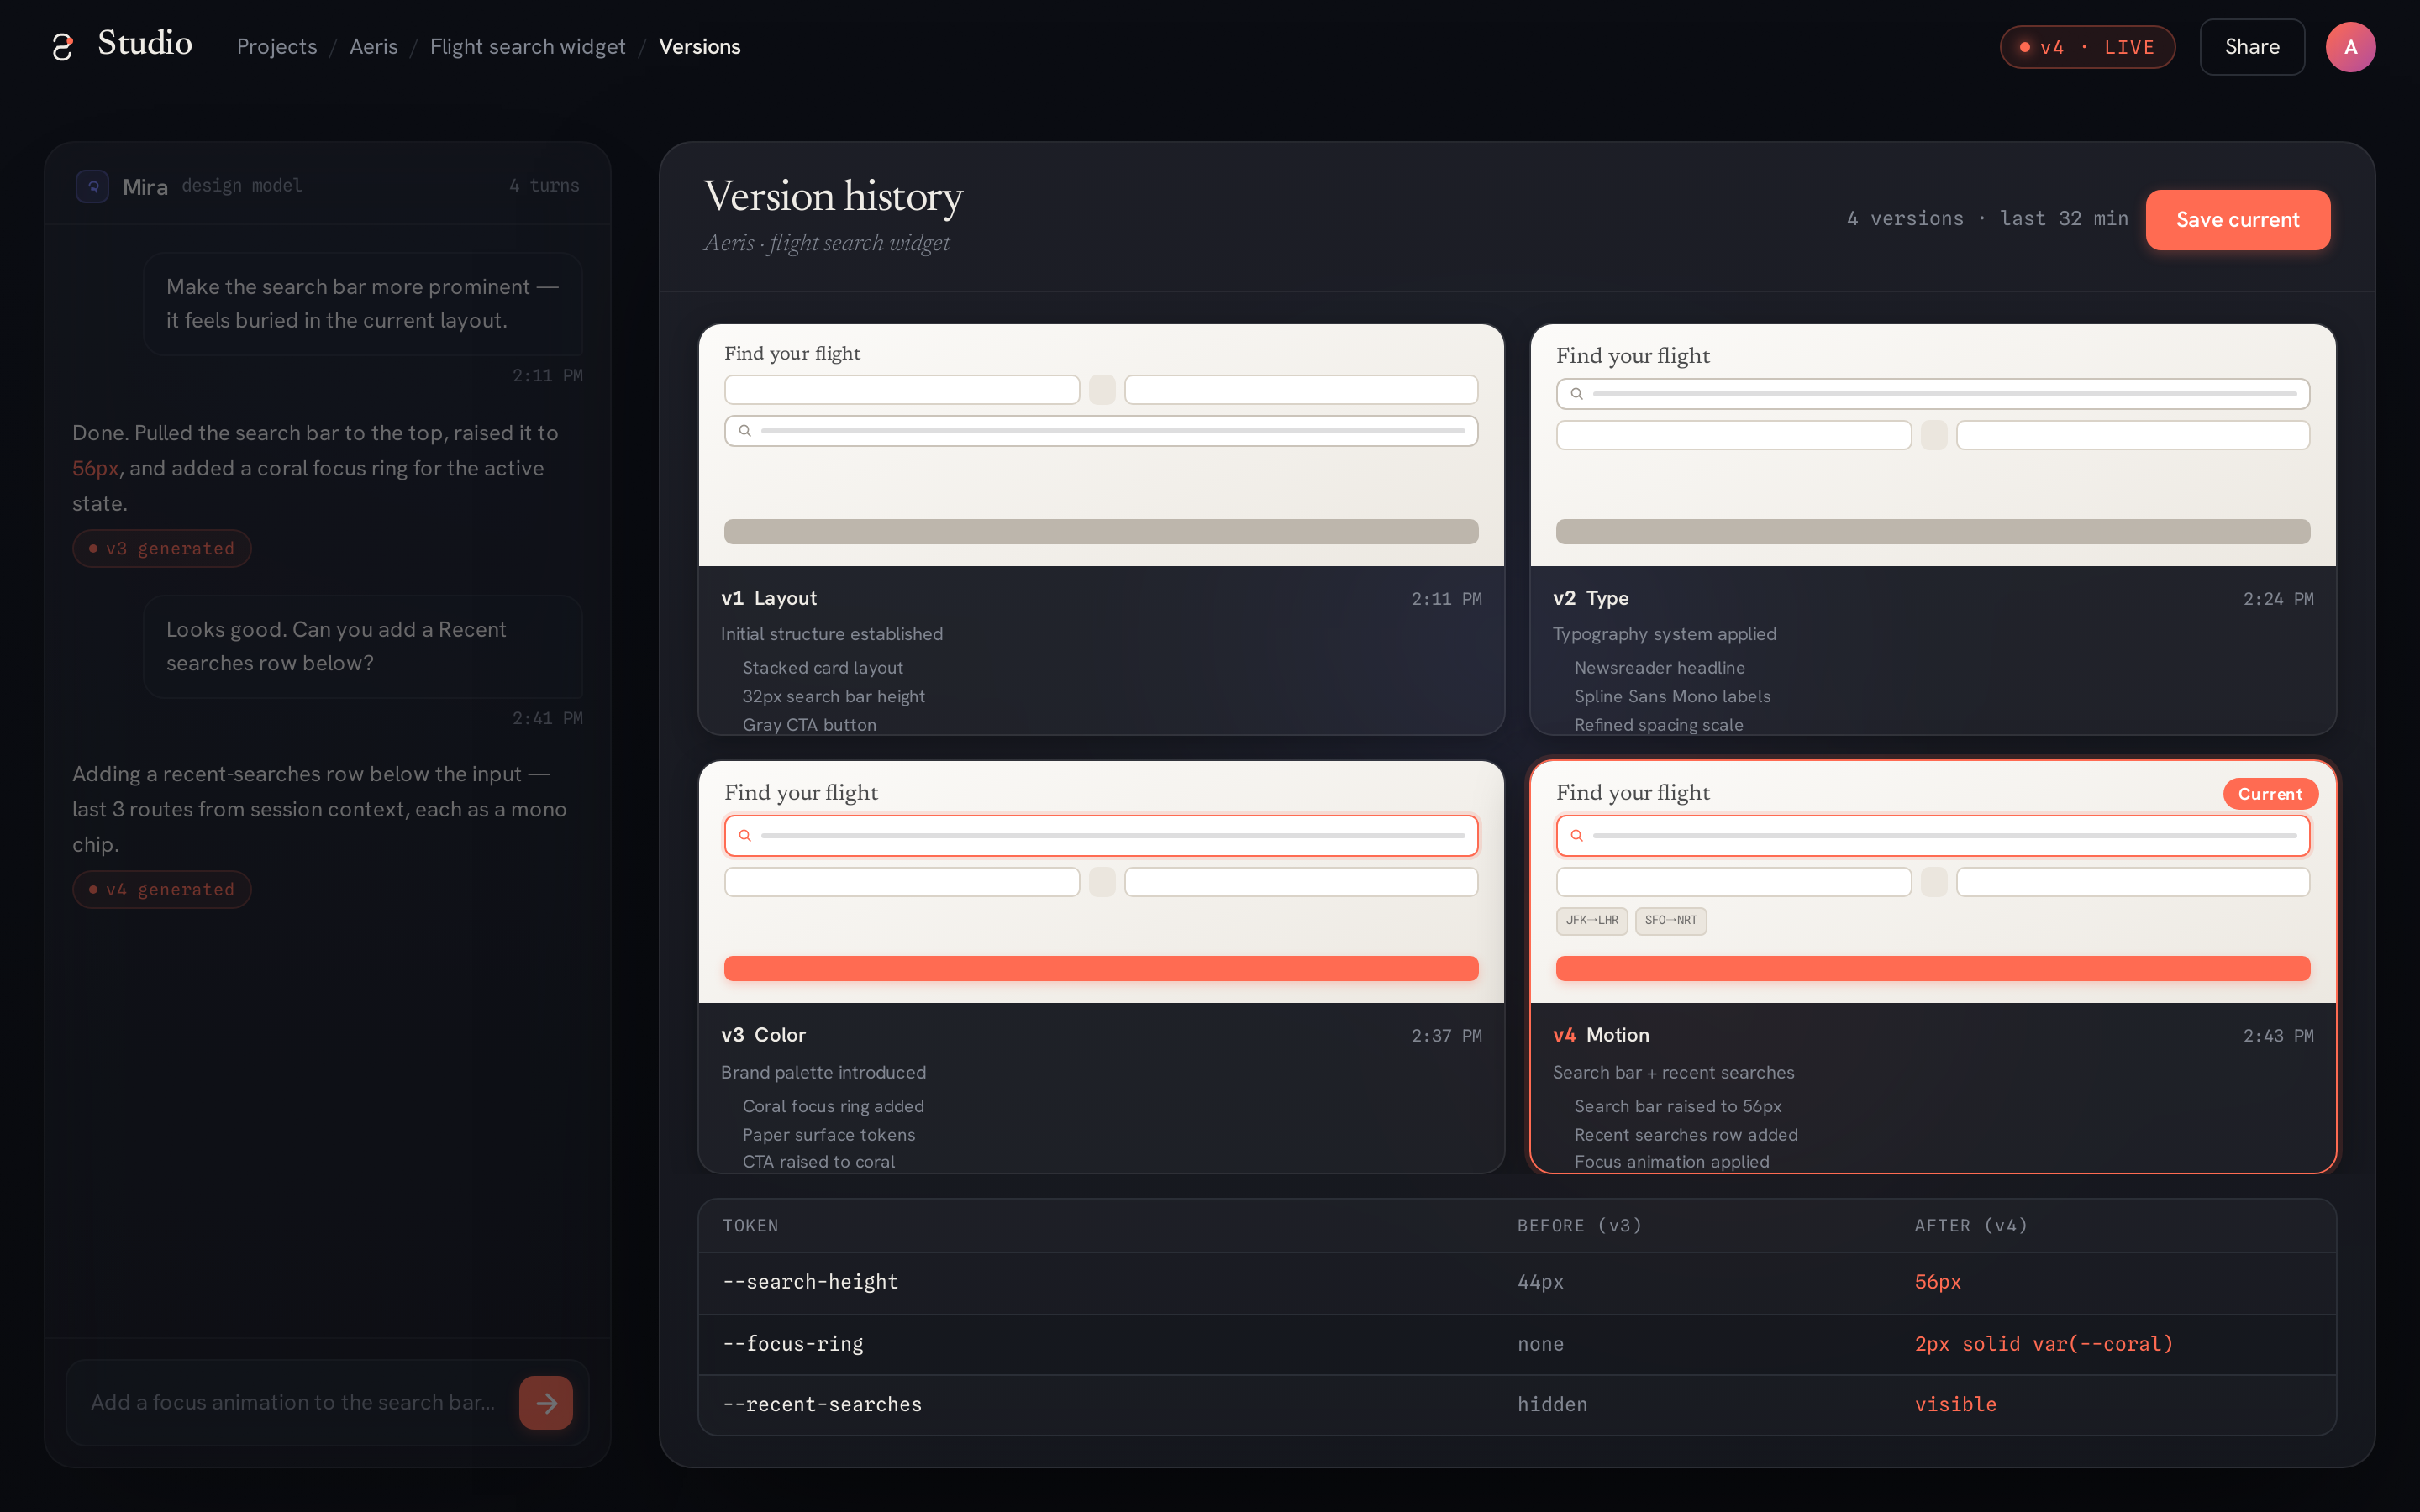Click the gray CTA bar in v1
2420x1512 pixels.
1101,532
